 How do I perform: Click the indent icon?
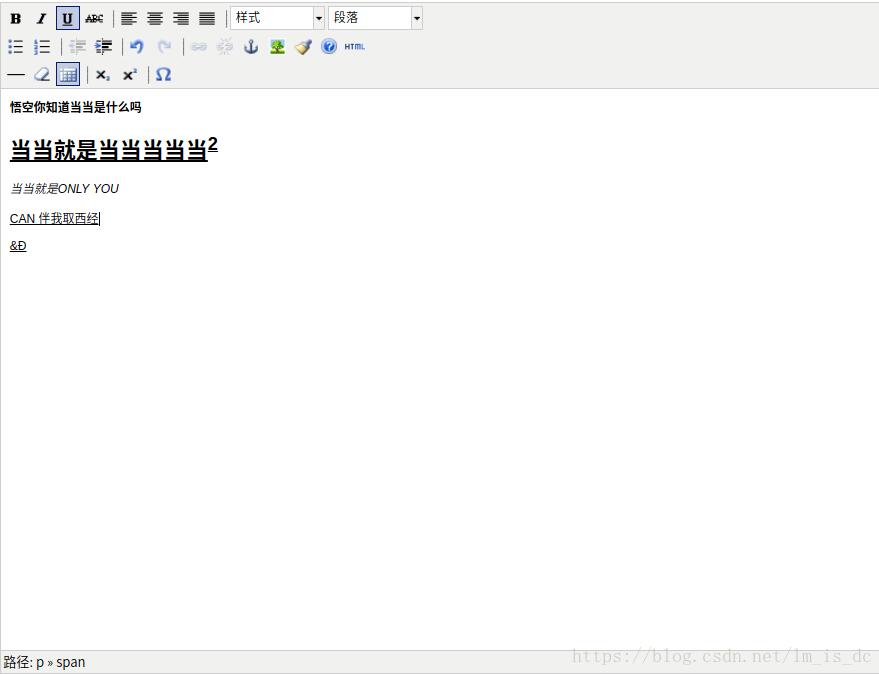tap(103, 47)
